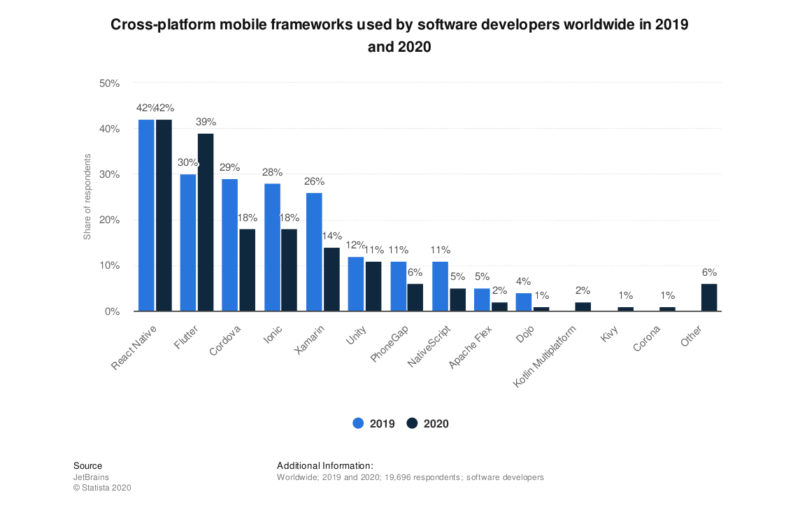Click the dark navy 2020 legend dot
This screenshot has height=508, width=800.
coord(412,423)
